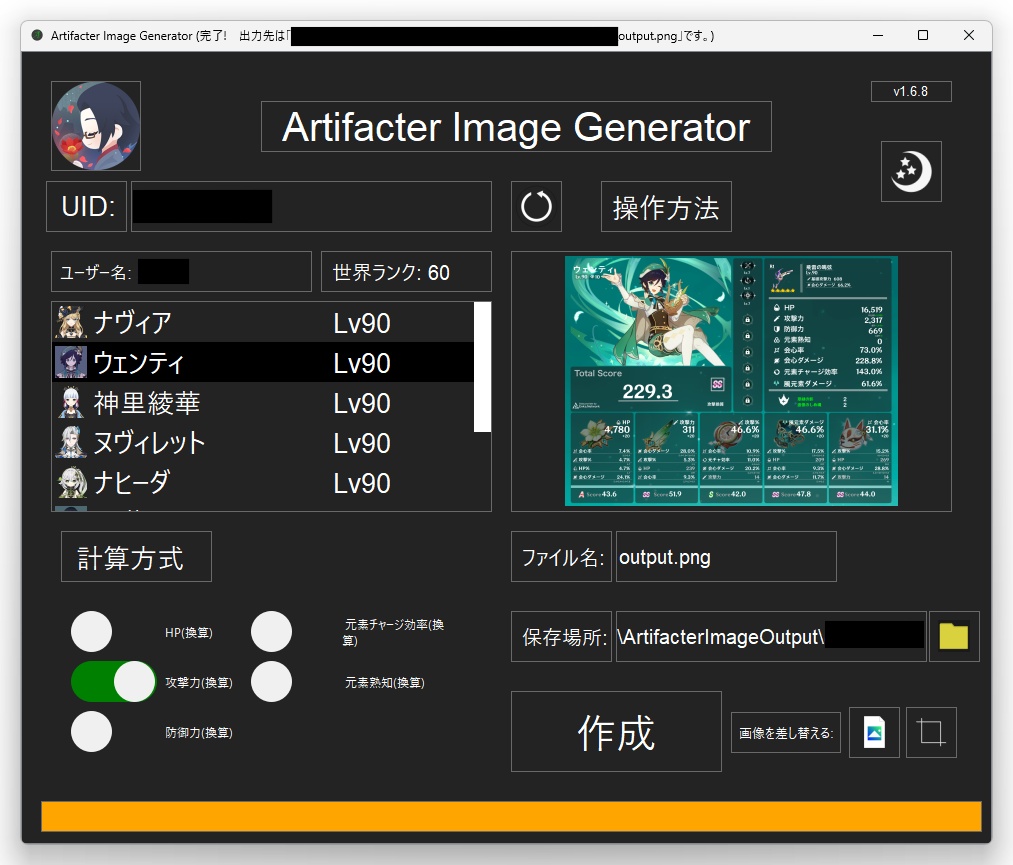Click version v1.6.8 label
Screen dimensions: 1013x865
[911, 92]
